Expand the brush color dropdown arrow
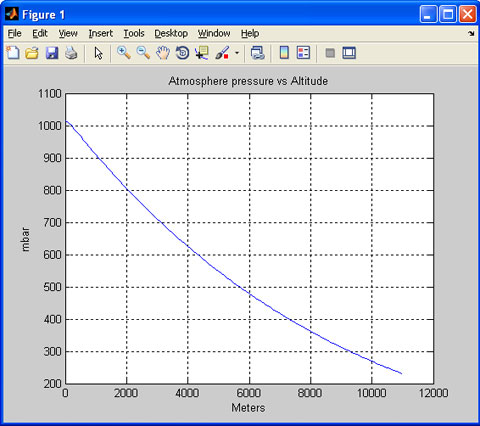480x426 pixels. pos(237,53)
